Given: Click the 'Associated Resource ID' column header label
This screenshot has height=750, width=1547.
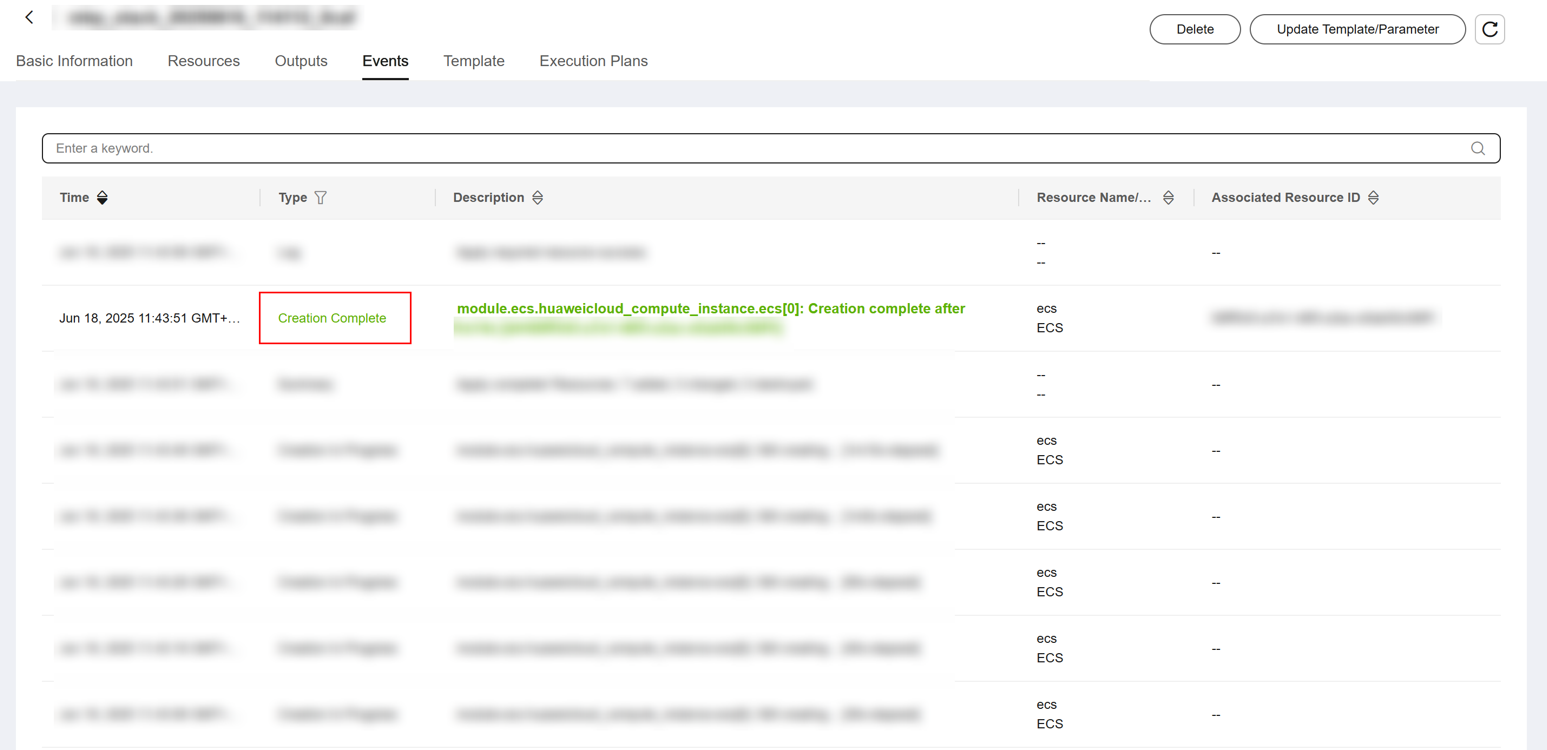Looking at the screenshot, I should [x=1286, y=198].
